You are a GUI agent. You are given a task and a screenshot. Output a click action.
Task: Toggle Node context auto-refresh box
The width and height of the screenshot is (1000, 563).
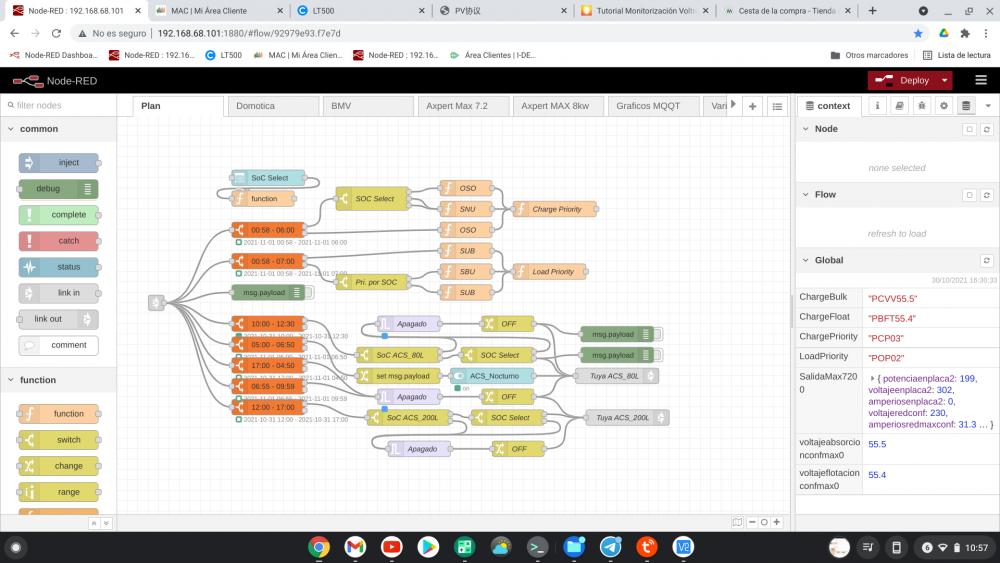(x=969, y=129)
